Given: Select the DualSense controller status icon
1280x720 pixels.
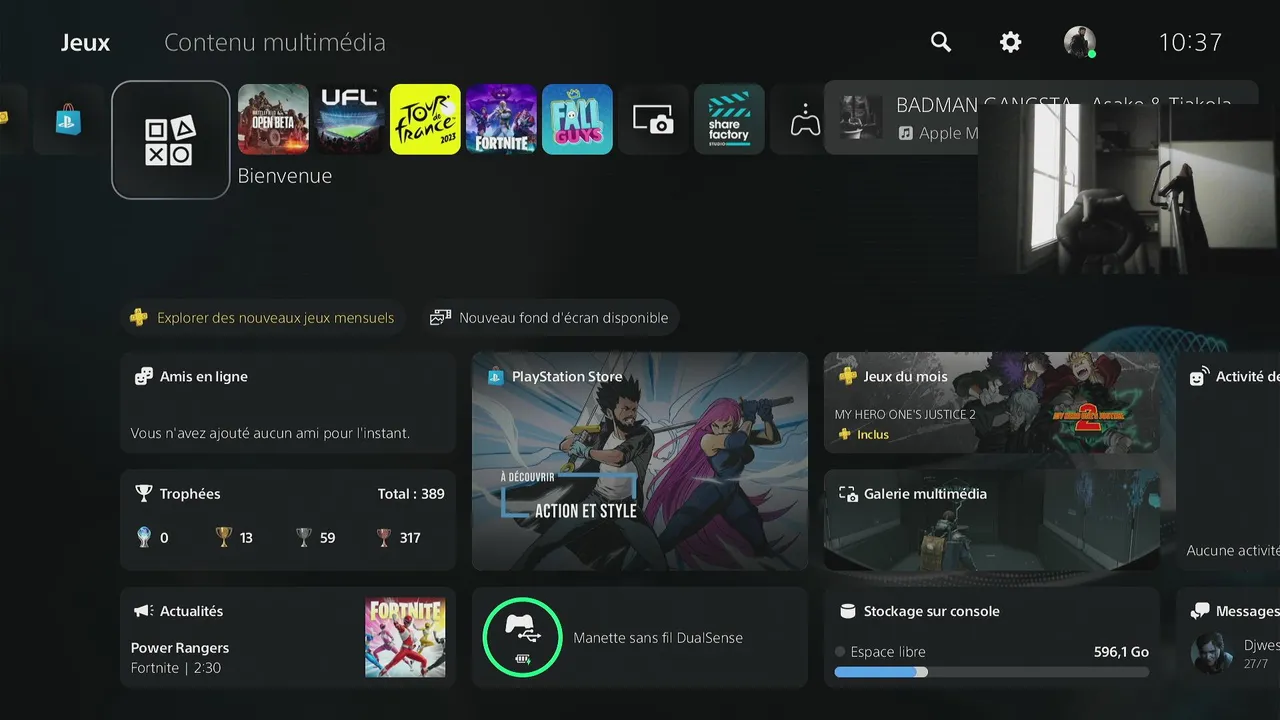Looking at the screenshot, I should click(522, 637).
